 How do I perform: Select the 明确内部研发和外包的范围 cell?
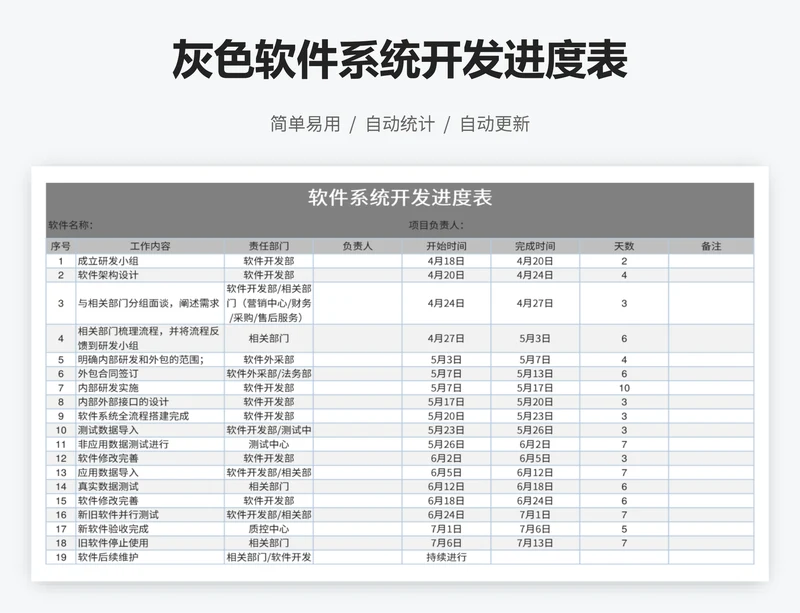click(x=150, y=359)
